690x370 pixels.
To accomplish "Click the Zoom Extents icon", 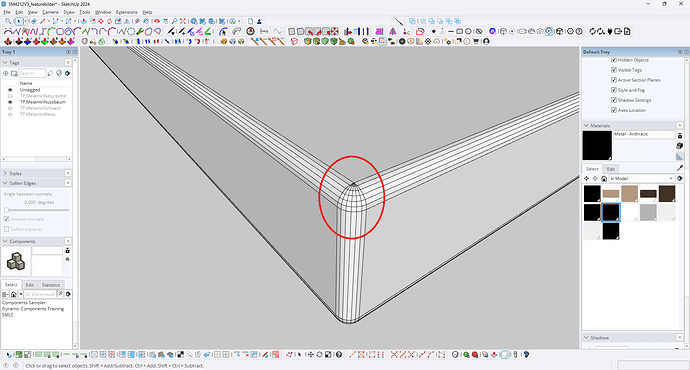I will coord(183,21).
